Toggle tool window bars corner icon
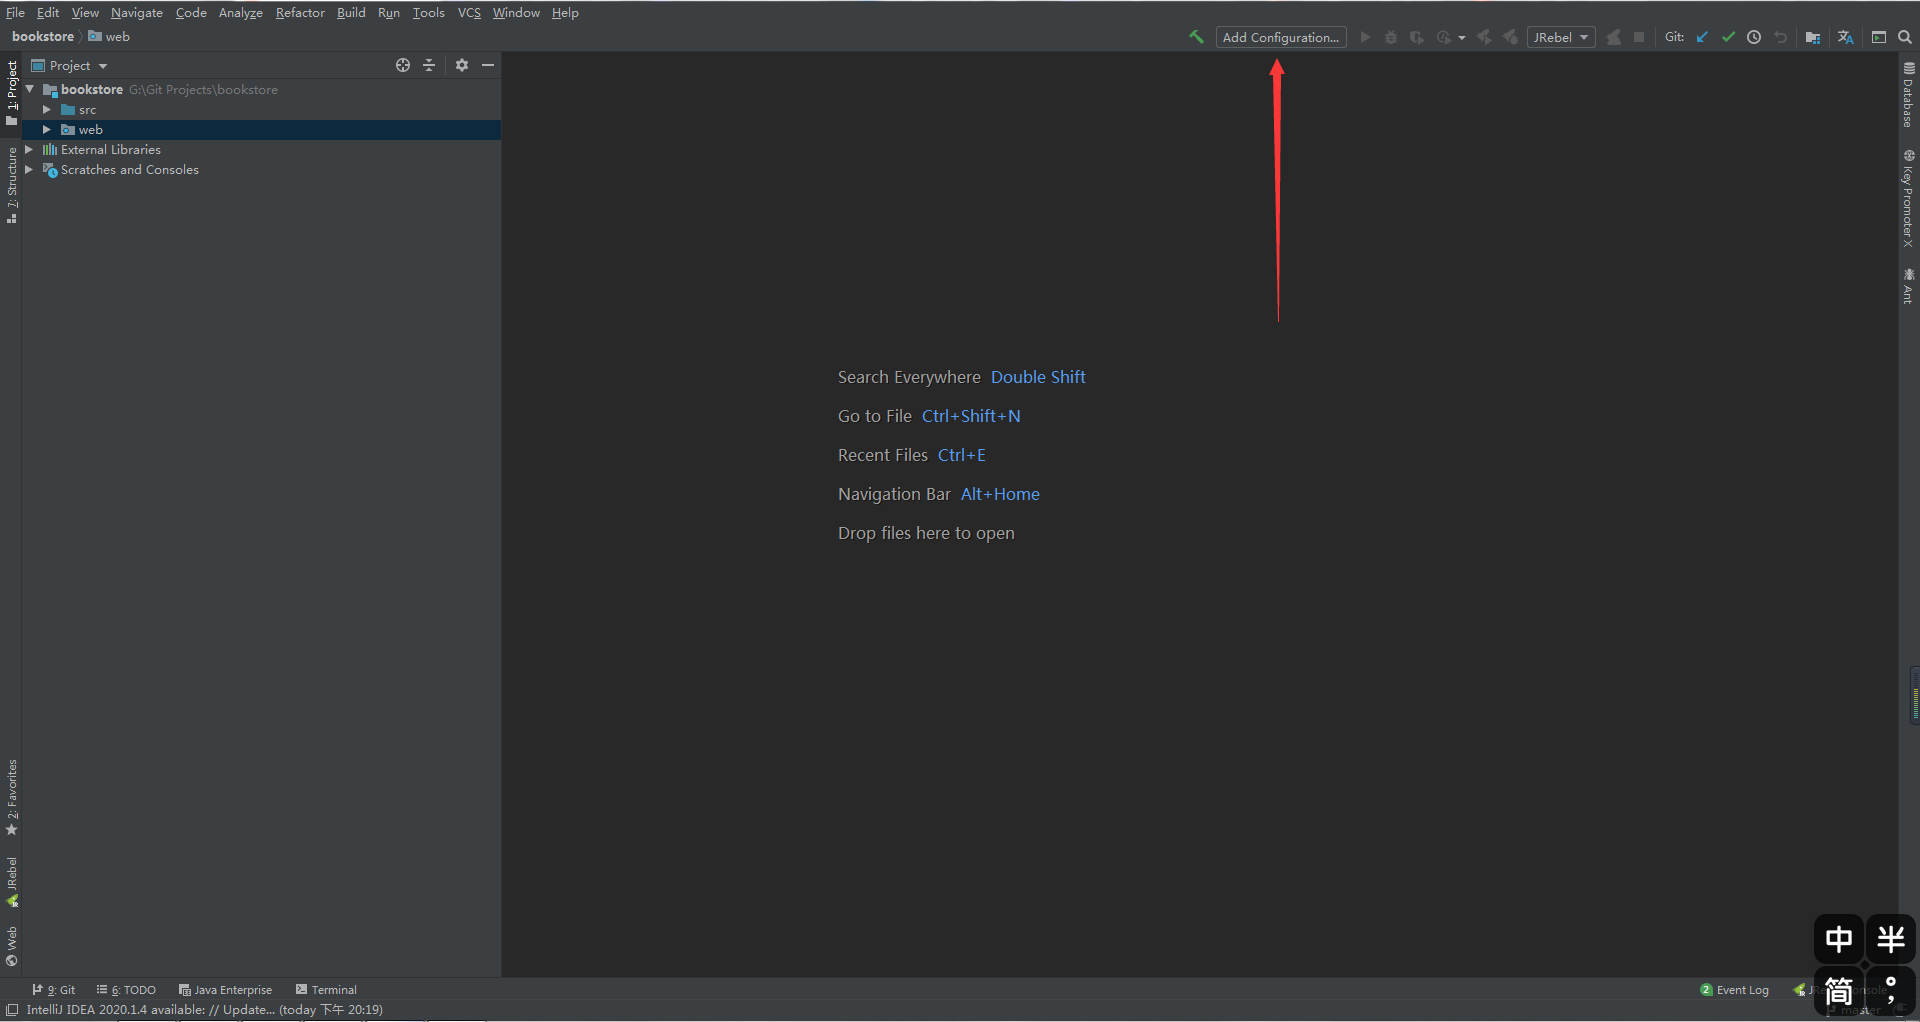This screenshot has height=1022, width=1920. tap(12, 1010)
